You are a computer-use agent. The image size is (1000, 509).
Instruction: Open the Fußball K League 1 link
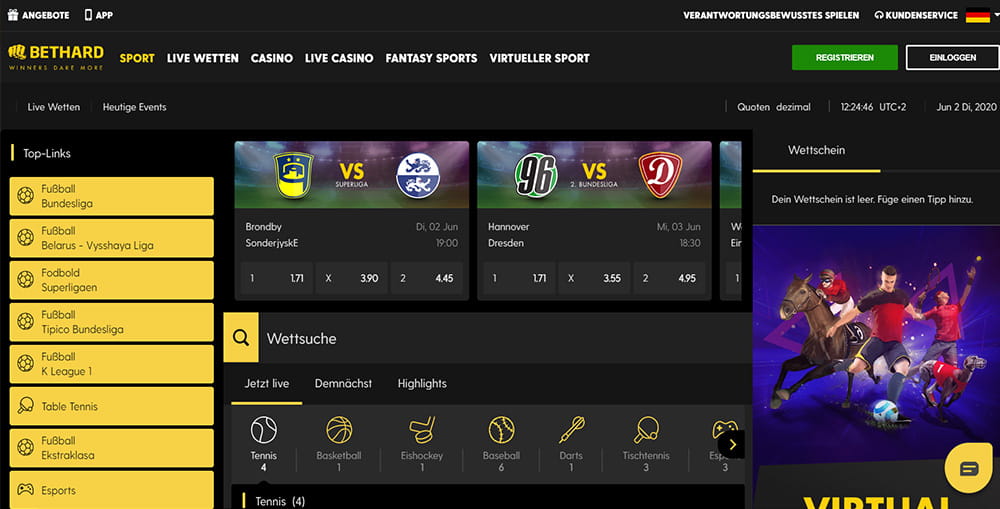112,364
